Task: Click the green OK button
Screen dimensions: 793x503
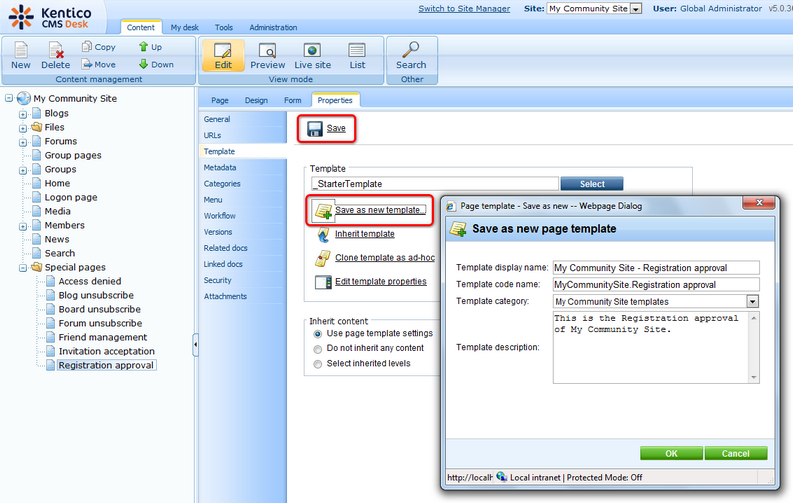Action: tap(671, 453)
